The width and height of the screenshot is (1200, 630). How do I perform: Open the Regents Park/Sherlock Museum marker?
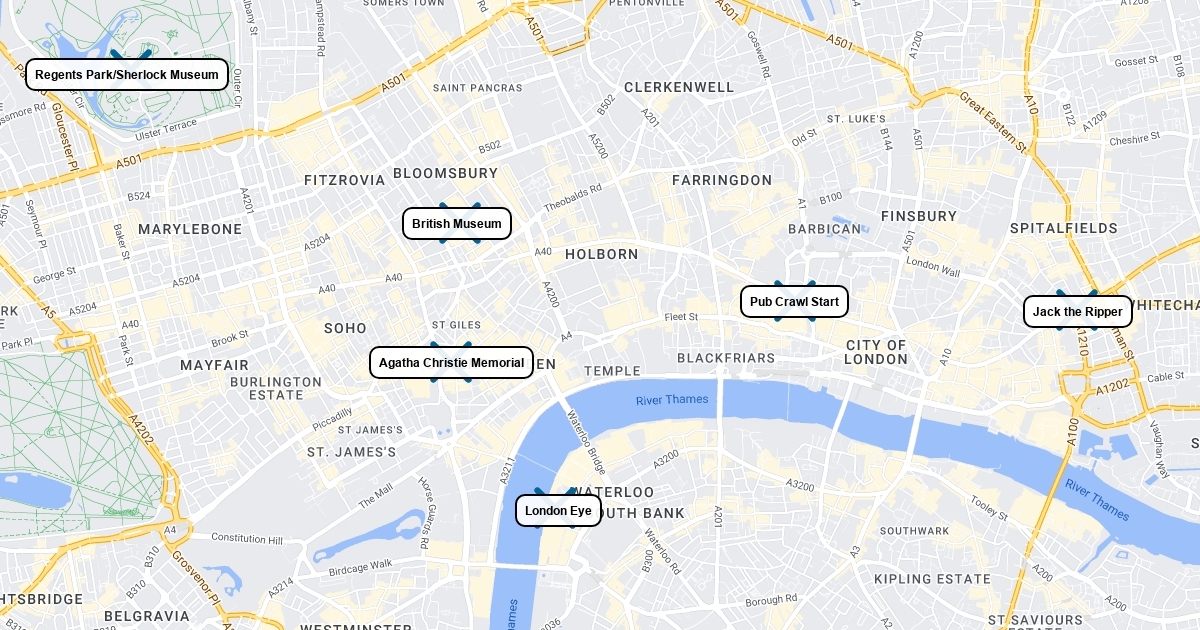tap(127, 75)
